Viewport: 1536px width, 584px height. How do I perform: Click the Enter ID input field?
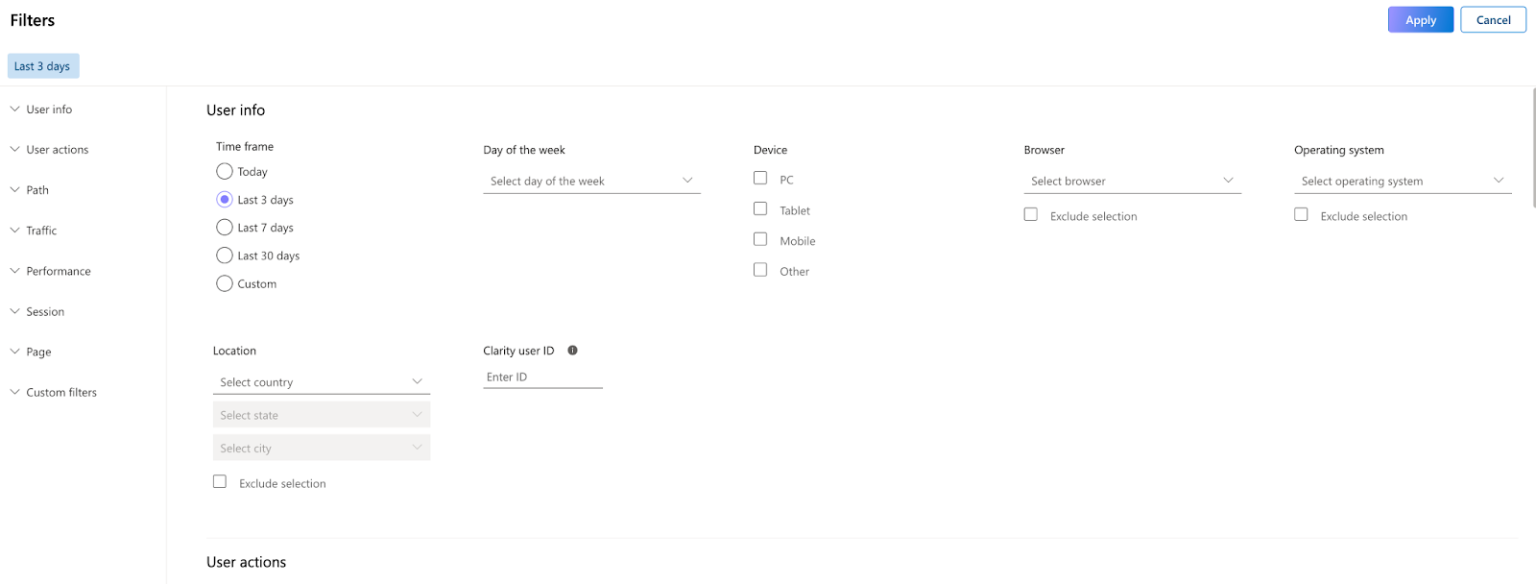point(543,376)
